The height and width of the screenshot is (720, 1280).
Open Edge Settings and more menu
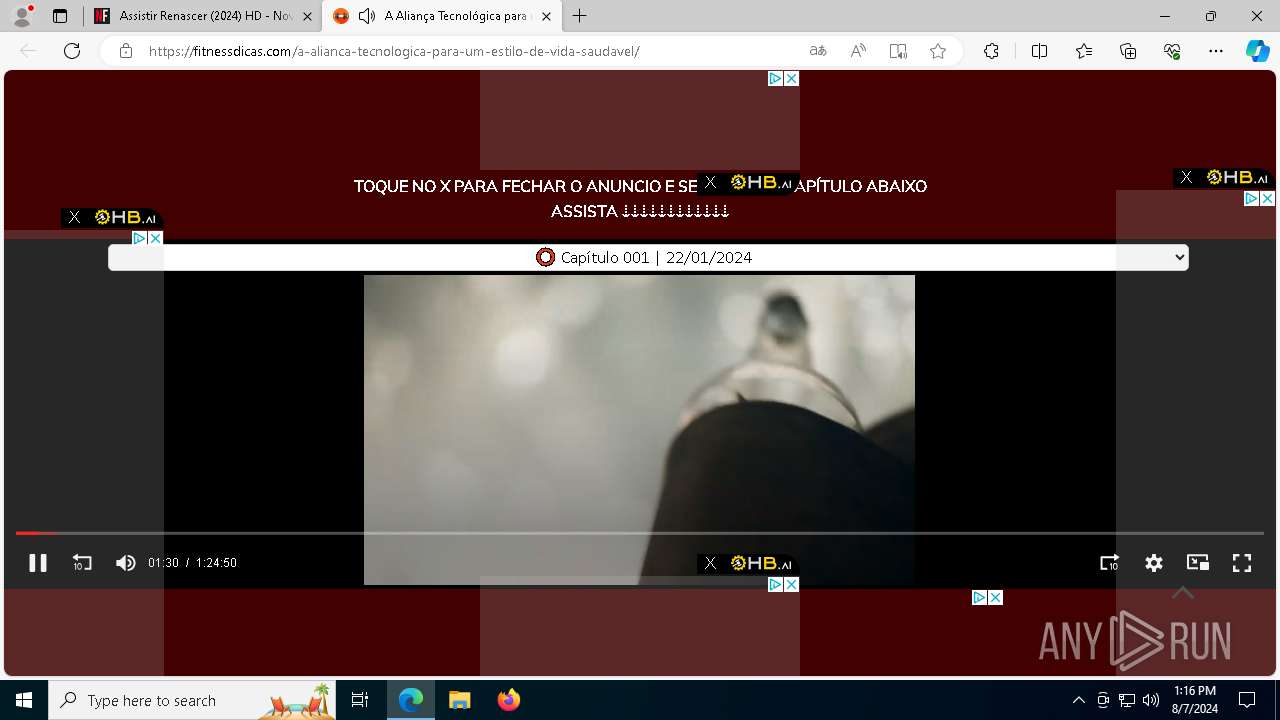1216,51
